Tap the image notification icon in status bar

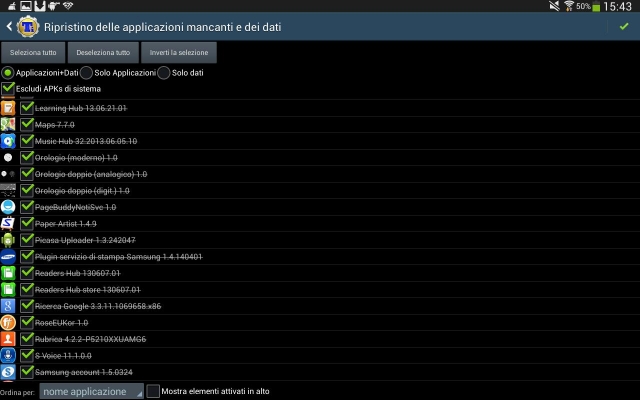tap(26, 5)
